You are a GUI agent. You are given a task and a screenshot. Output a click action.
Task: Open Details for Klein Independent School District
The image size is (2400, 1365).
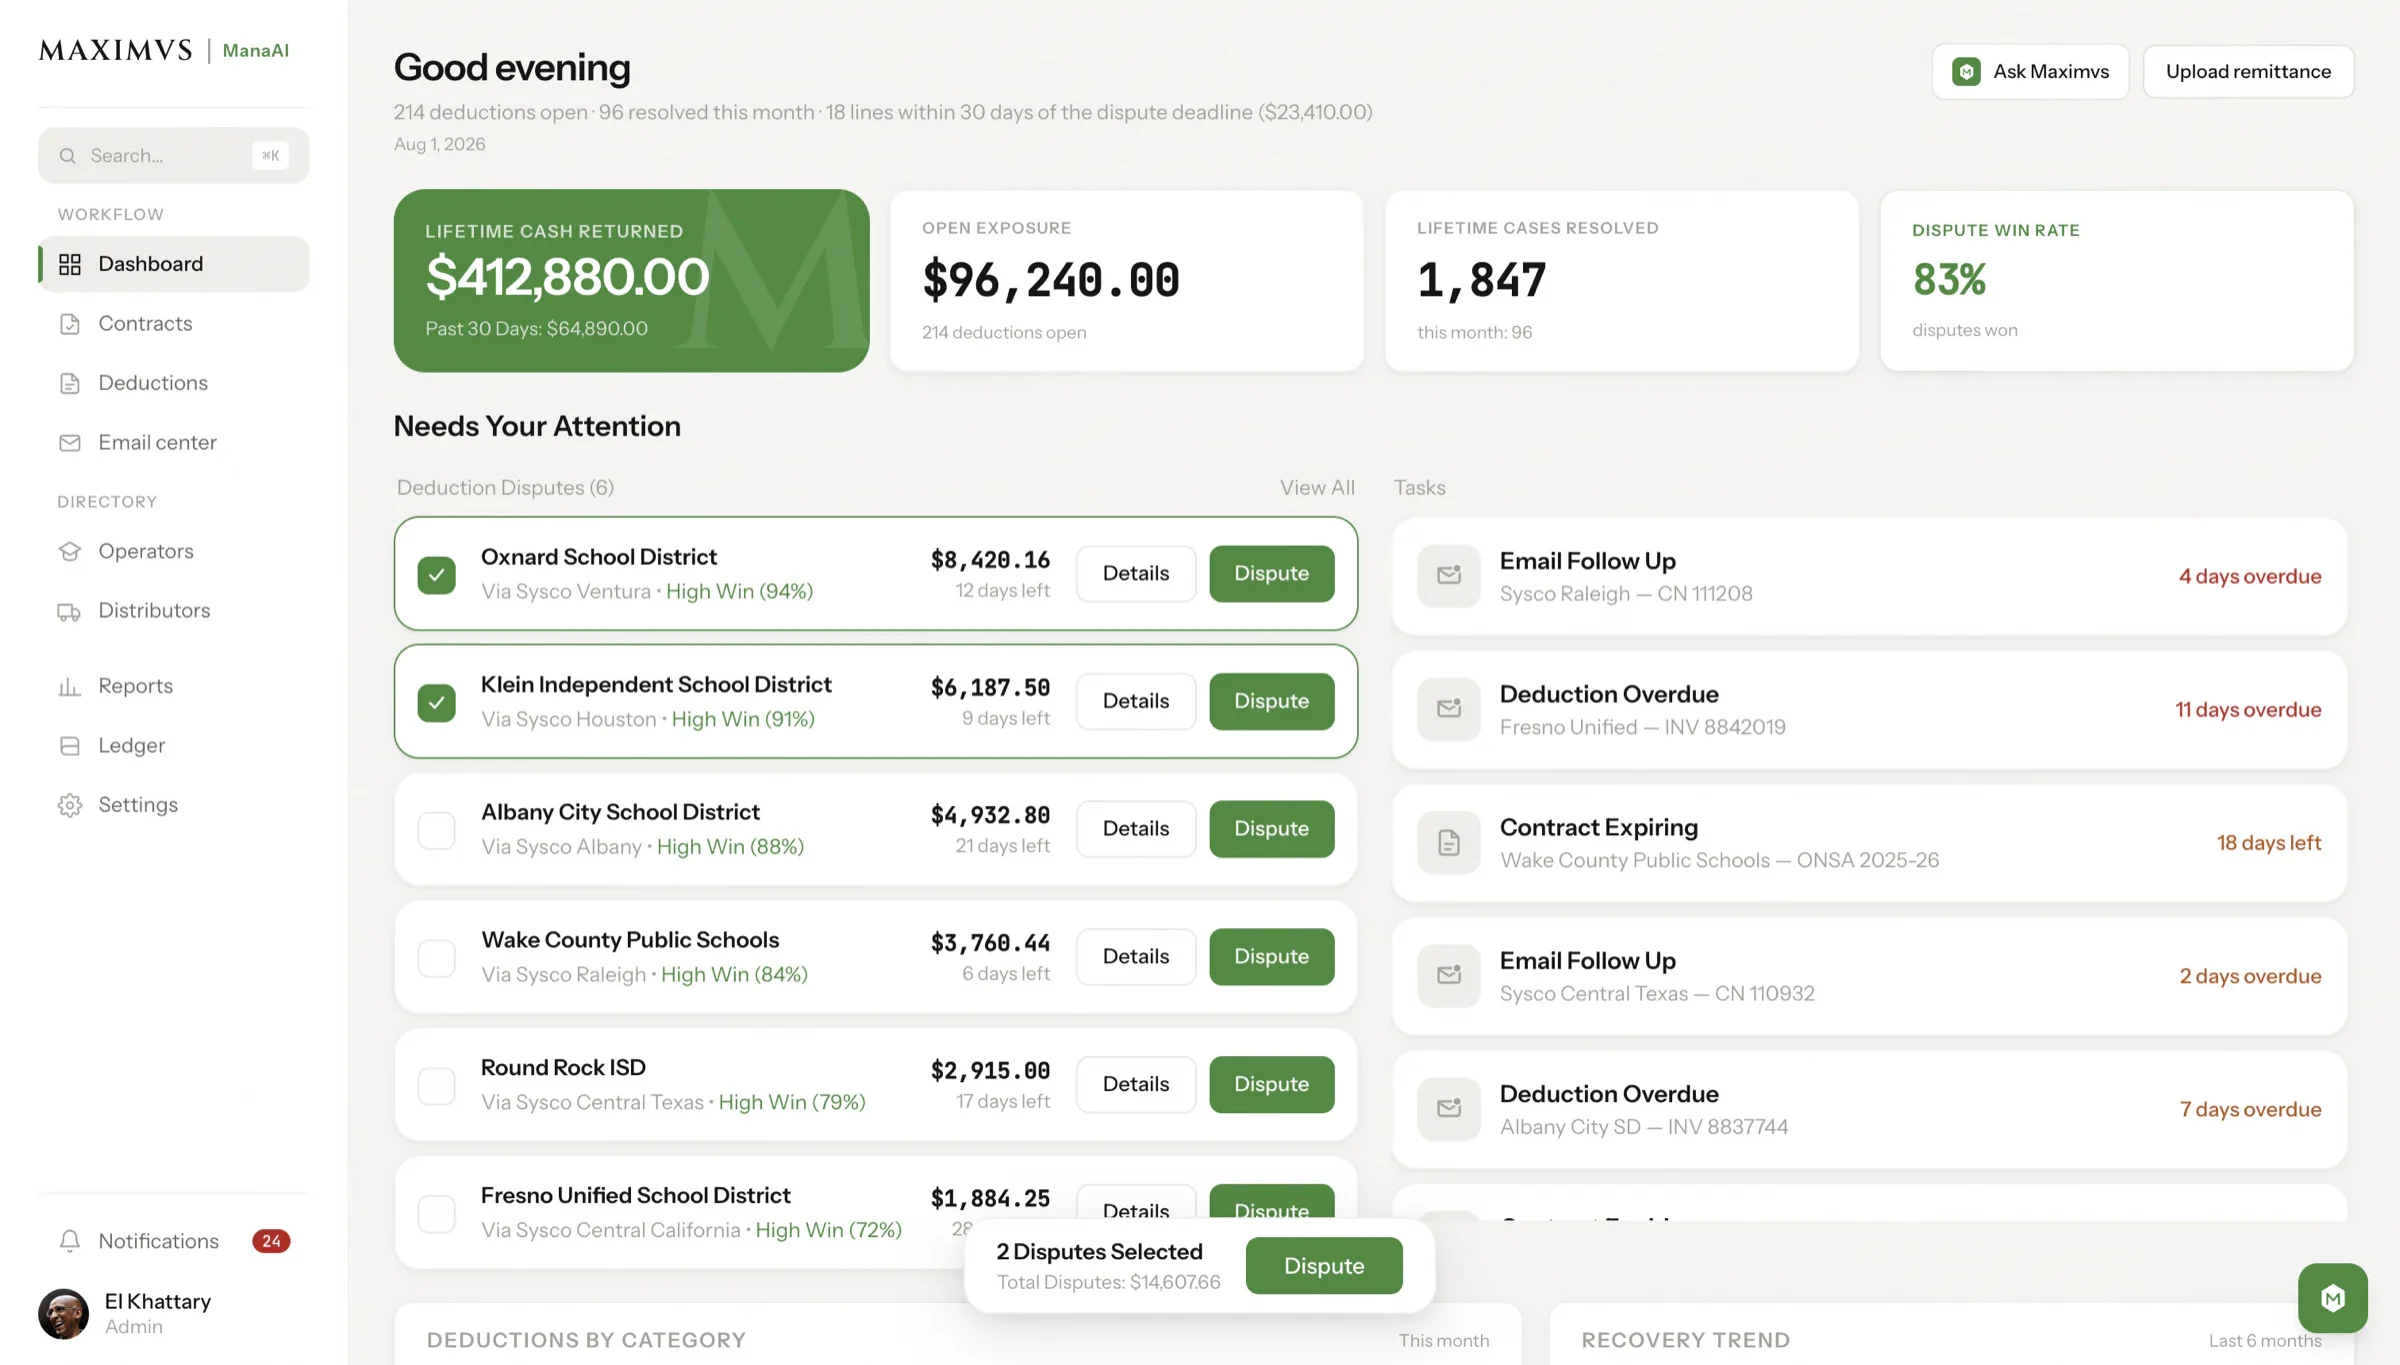1136,702
